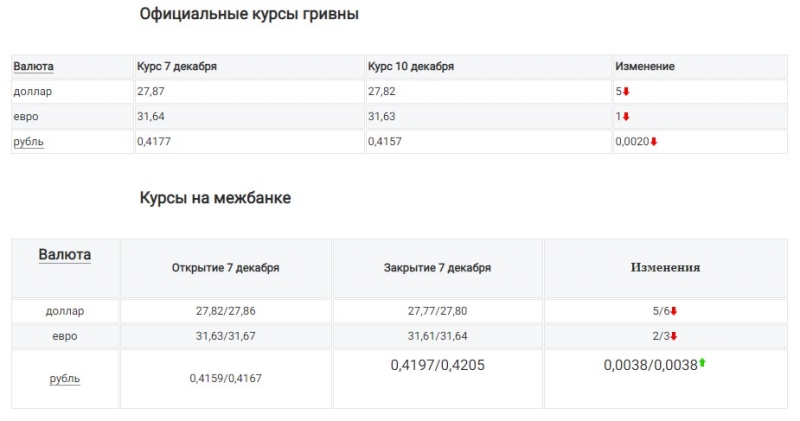
Task: Click red down arrow in euro official row
Action: click(x=626, y=117)
